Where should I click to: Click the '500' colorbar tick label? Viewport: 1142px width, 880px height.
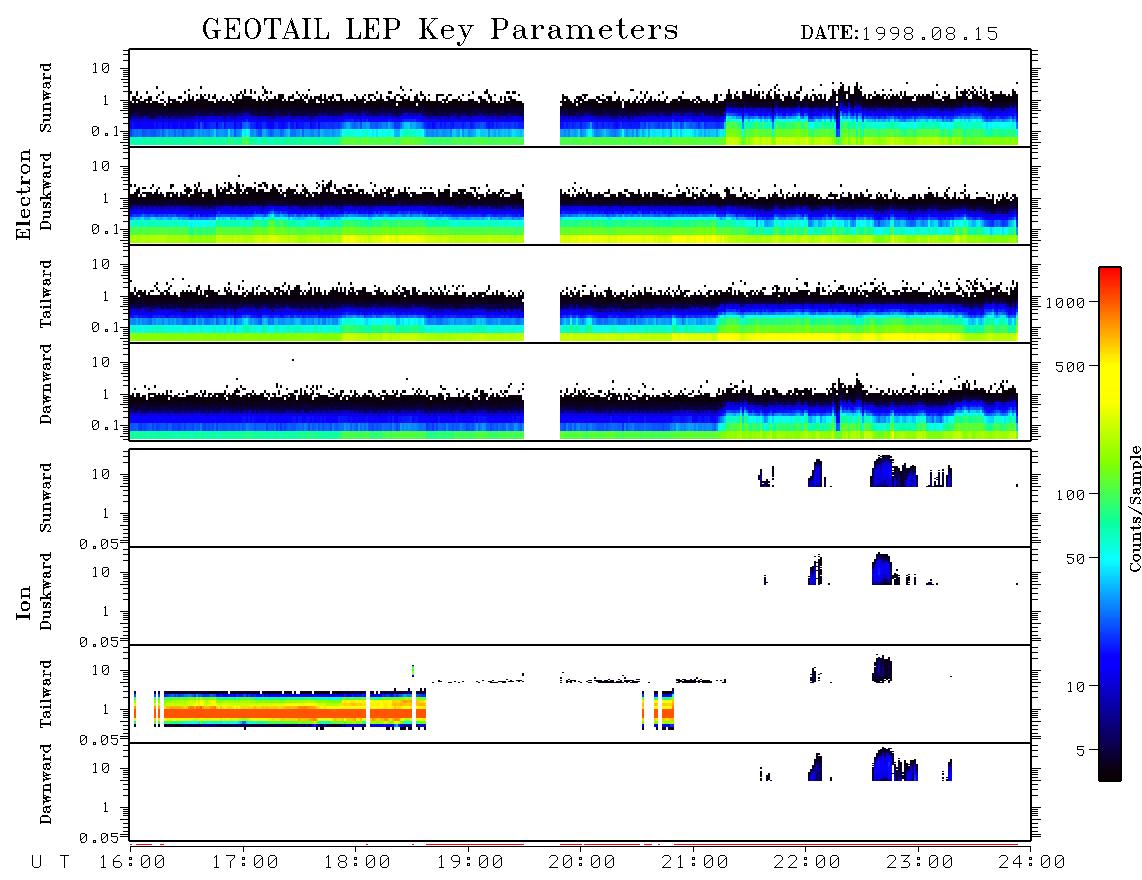click(1071, 366)
